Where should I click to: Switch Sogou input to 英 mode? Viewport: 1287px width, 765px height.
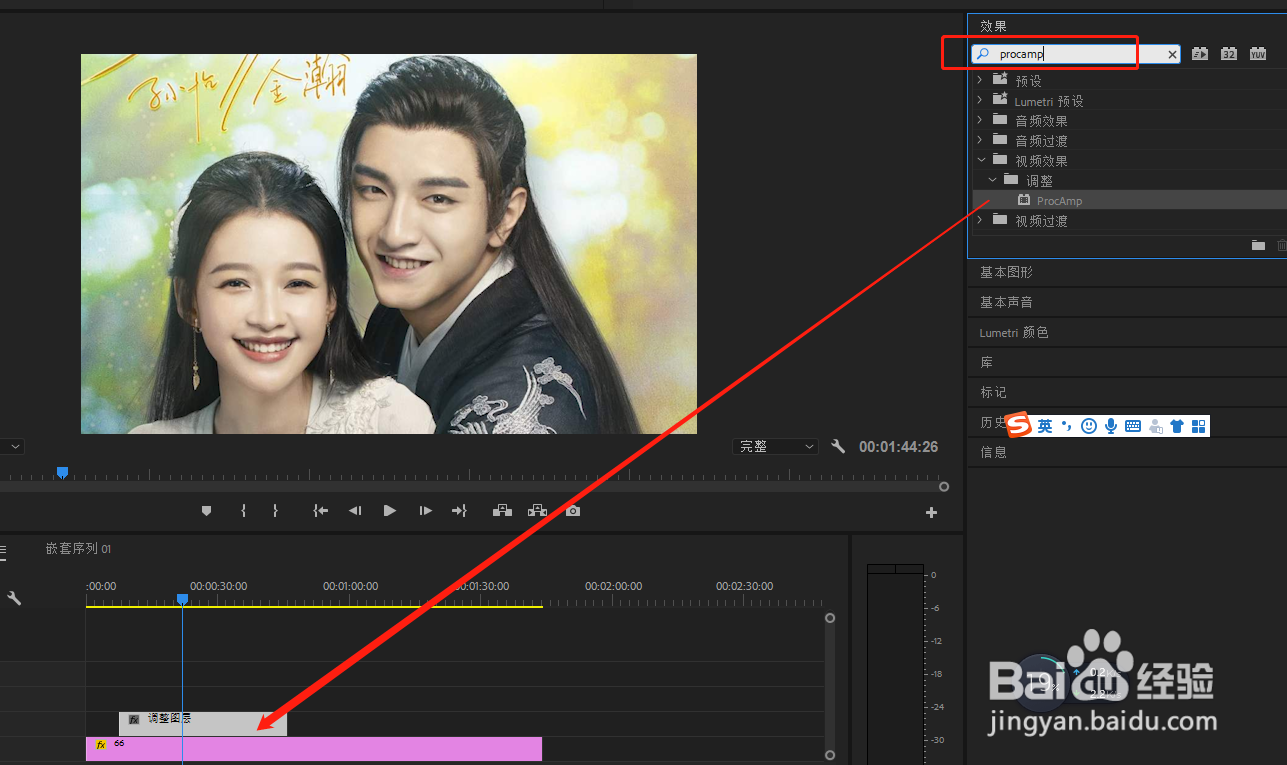coord(1044,426)
